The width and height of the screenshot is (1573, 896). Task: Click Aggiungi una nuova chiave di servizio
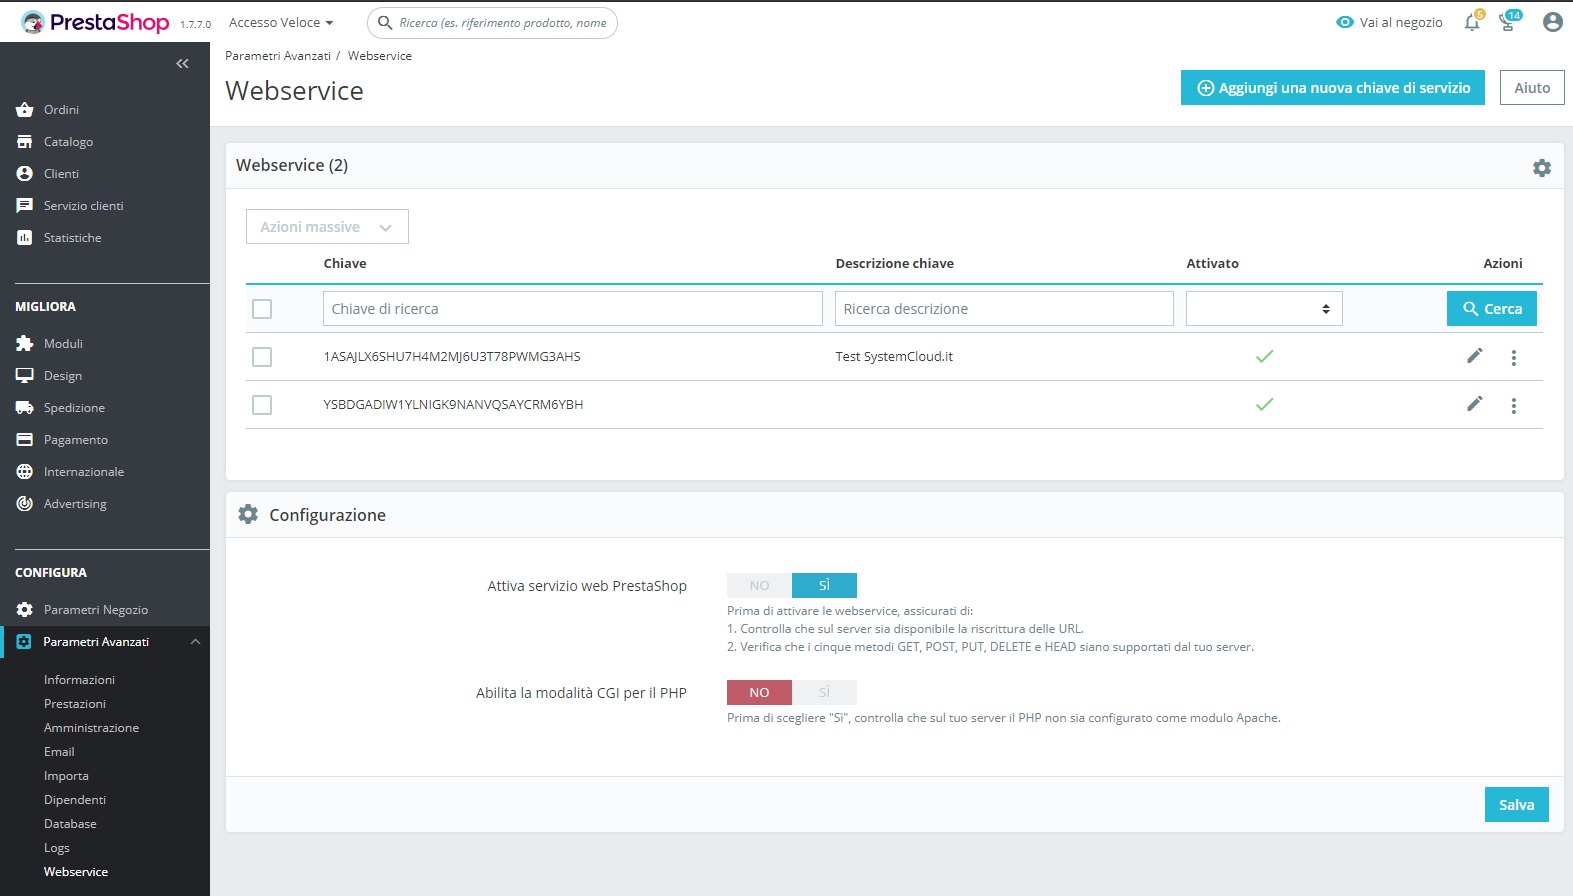tap(1333, 88)
